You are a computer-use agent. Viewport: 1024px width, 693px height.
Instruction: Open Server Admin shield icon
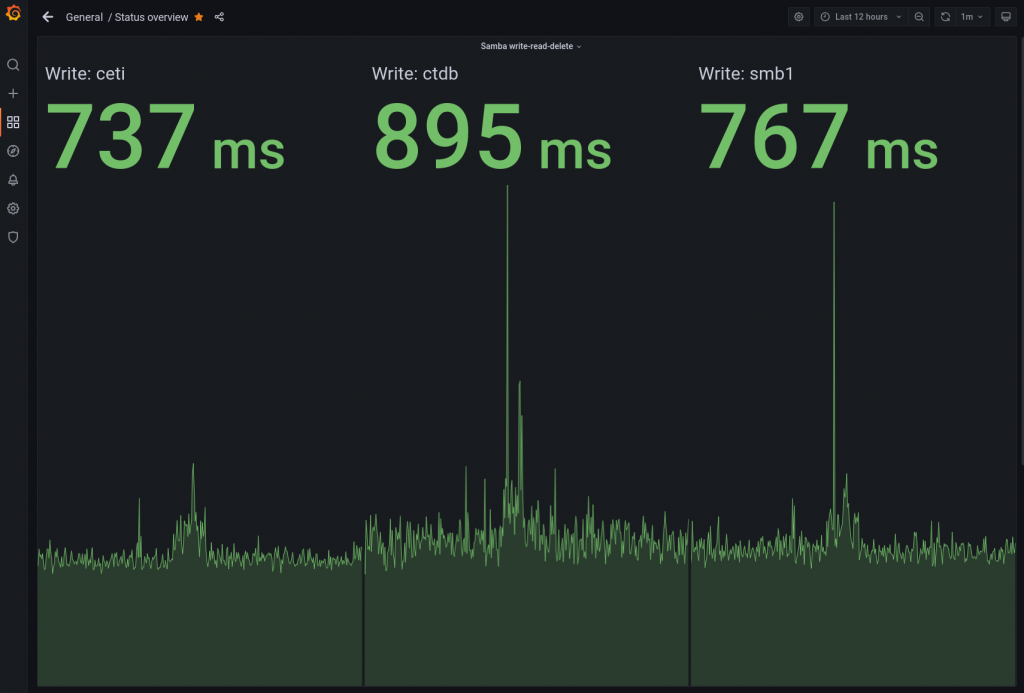point(13,237)
